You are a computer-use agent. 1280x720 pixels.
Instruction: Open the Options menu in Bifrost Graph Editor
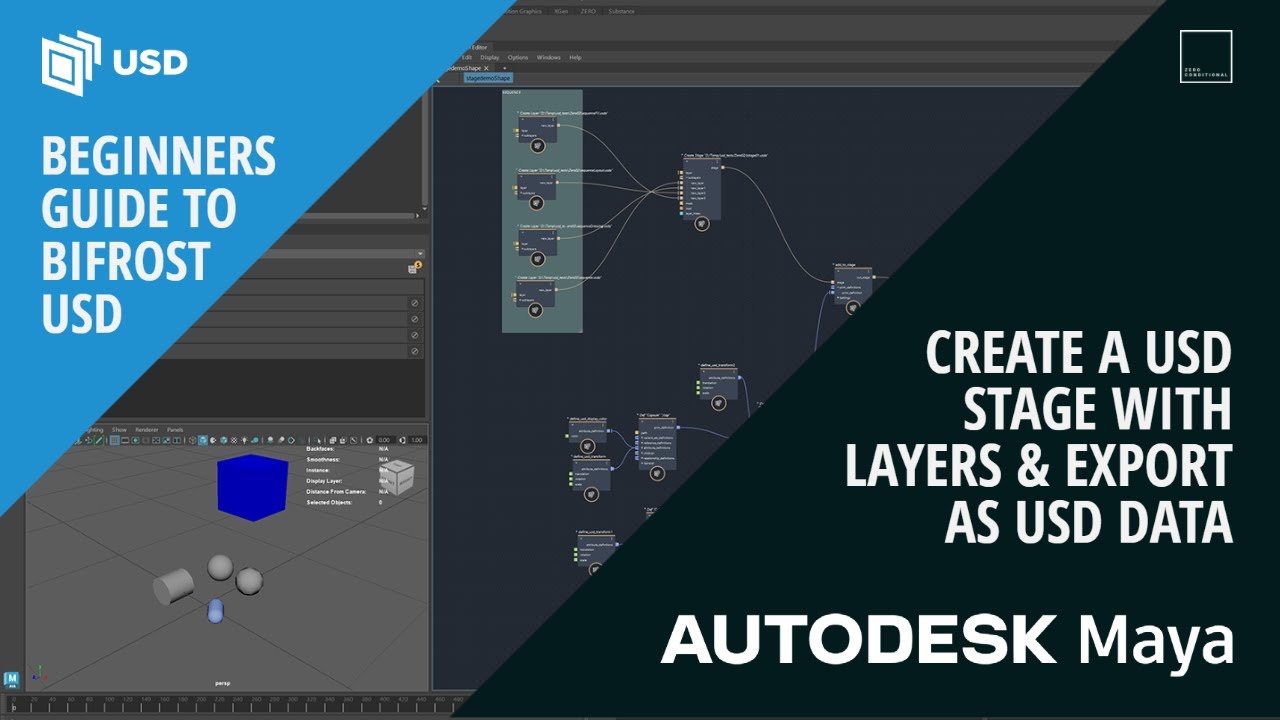pos(518,57)
